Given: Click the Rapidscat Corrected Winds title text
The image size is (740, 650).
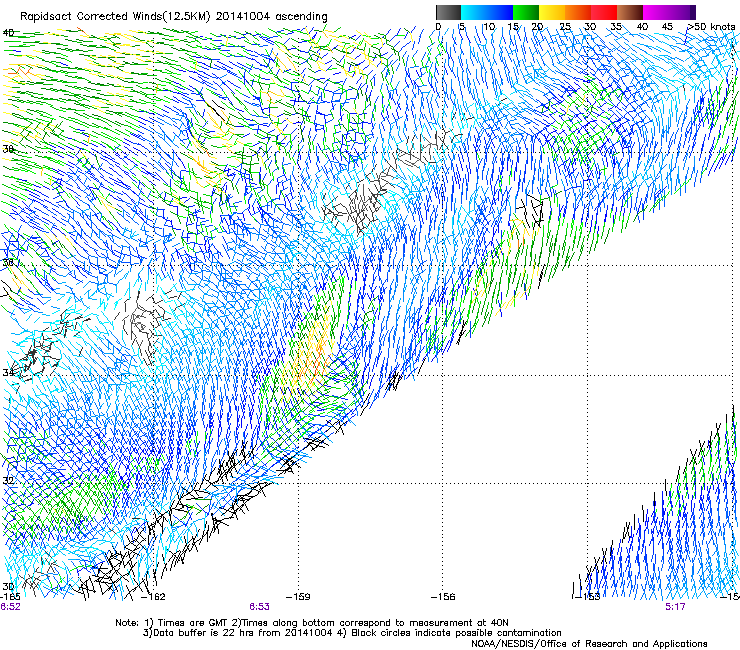Looking at the screenshot, I should pos(174,16).
